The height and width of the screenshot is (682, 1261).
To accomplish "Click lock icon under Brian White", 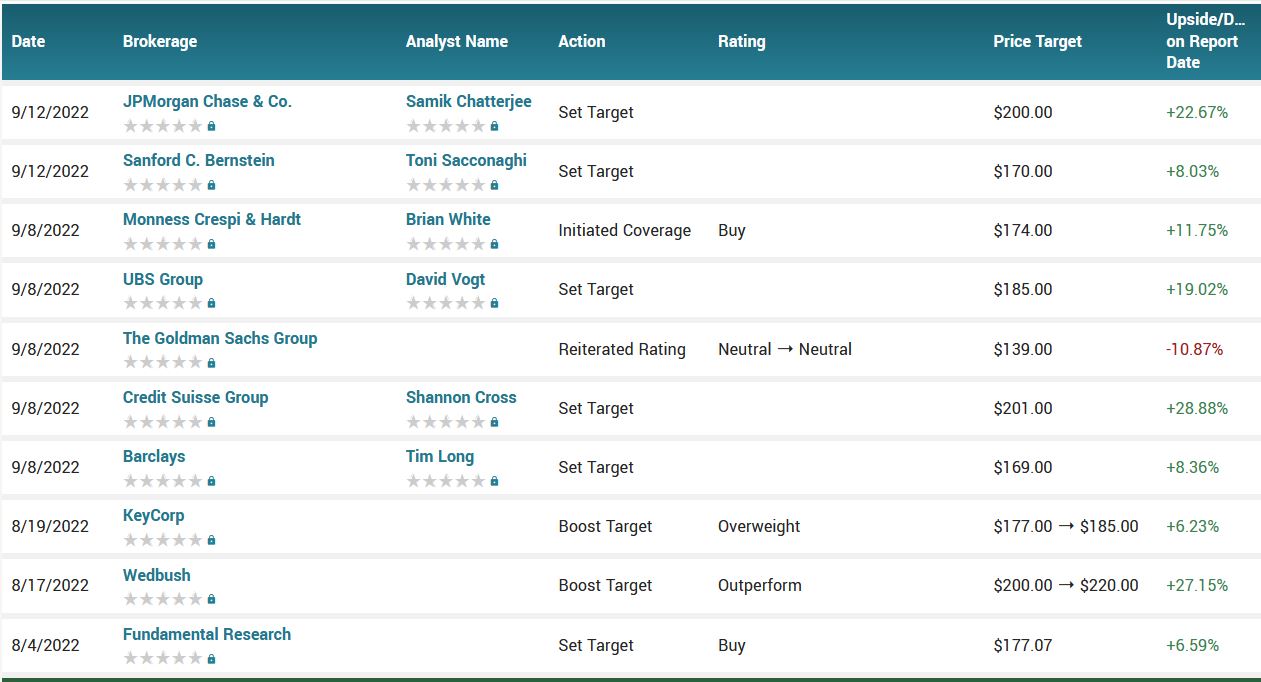I will click(x=494, y=245).
